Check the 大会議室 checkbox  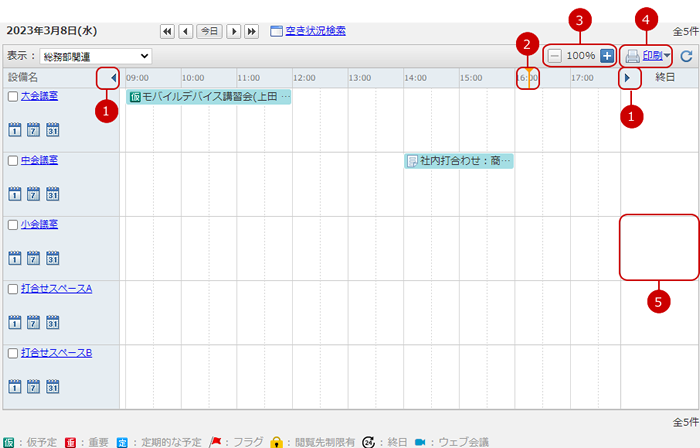[x=13, y=97]
